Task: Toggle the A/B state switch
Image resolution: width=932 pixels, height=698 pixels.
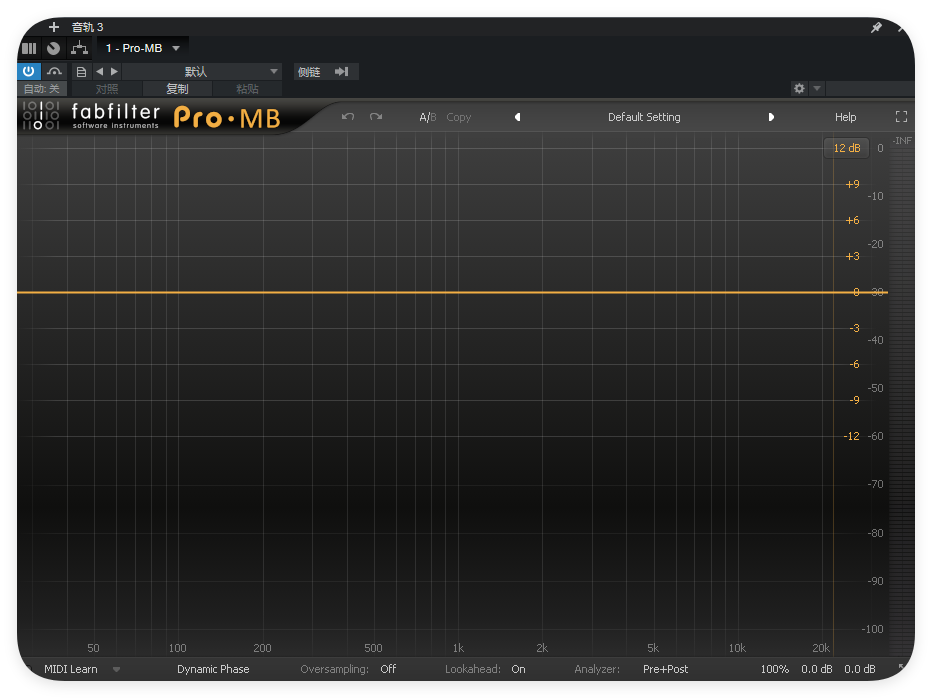Action: pos(427,117)
